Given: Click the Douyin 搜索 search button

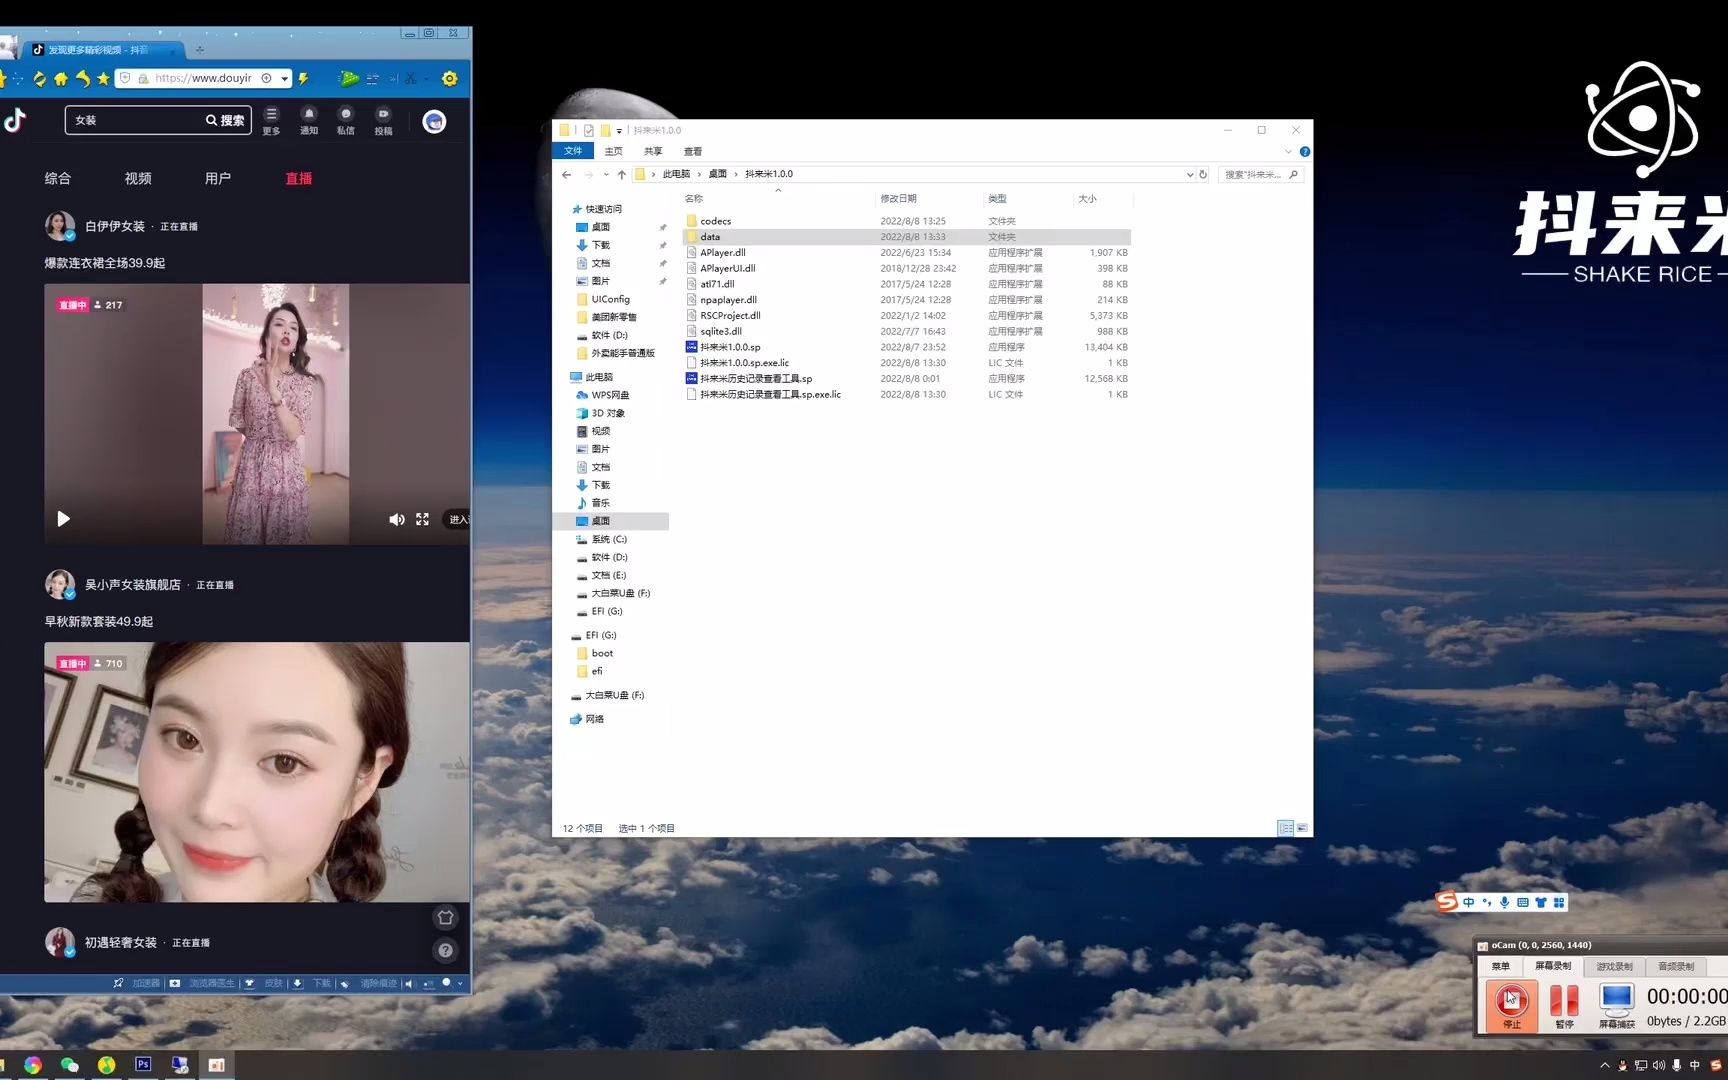Looking at the screenshot, I should coord(226,120).
